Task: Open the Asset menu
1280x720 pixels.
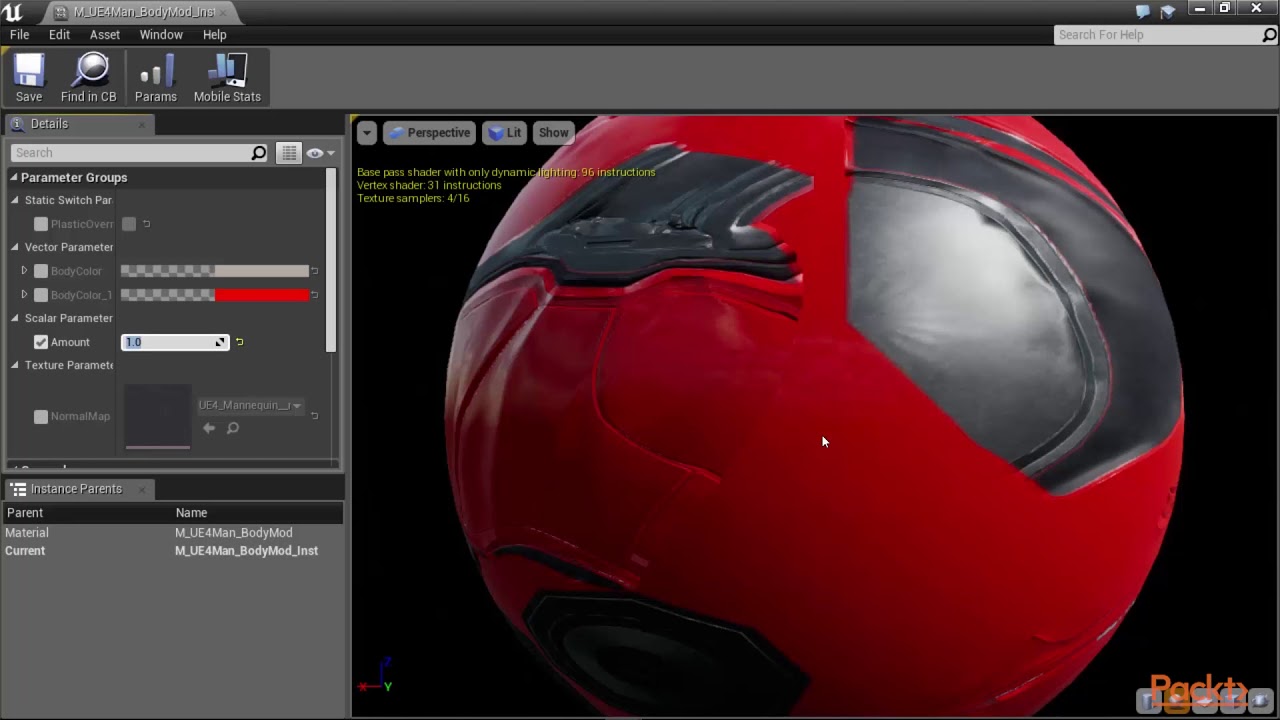Action: click(105, 35)
